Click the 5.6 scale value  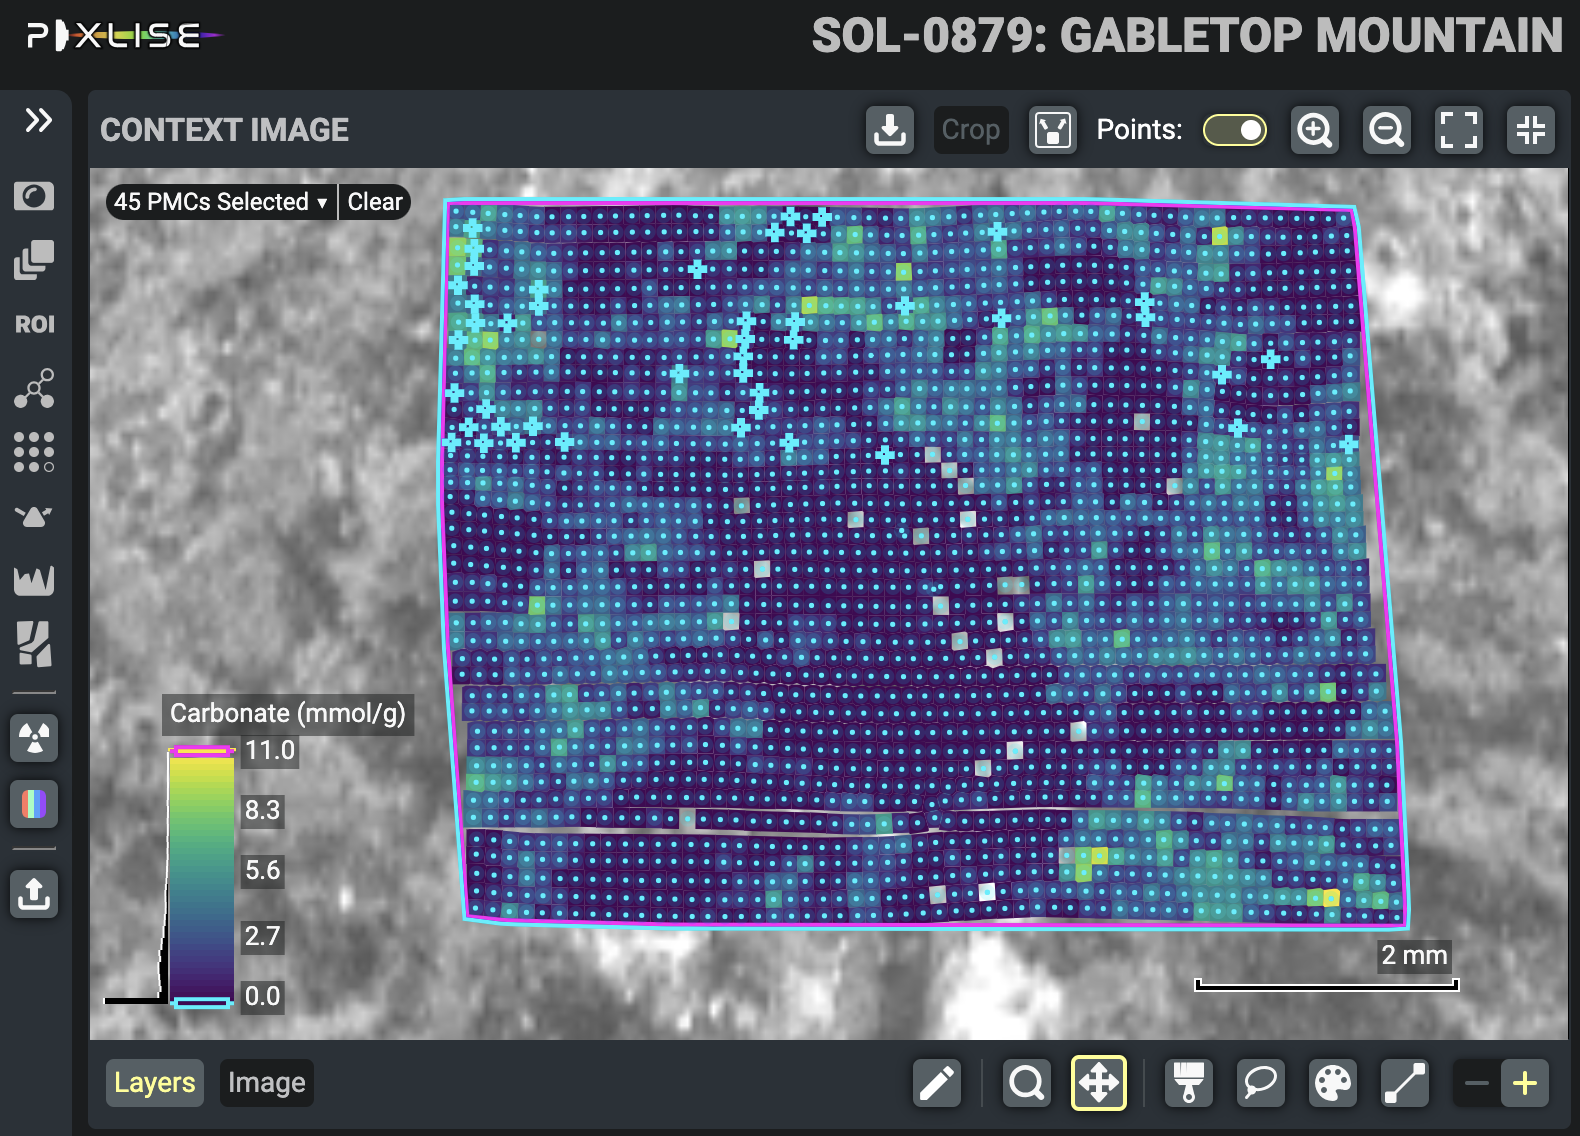pos(263,870)
